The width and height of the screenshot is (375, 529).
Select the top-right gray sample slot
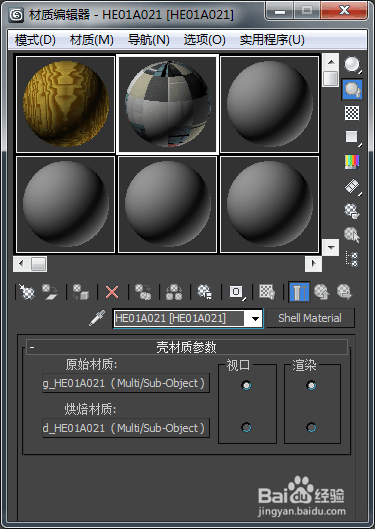tap(269, 104)
